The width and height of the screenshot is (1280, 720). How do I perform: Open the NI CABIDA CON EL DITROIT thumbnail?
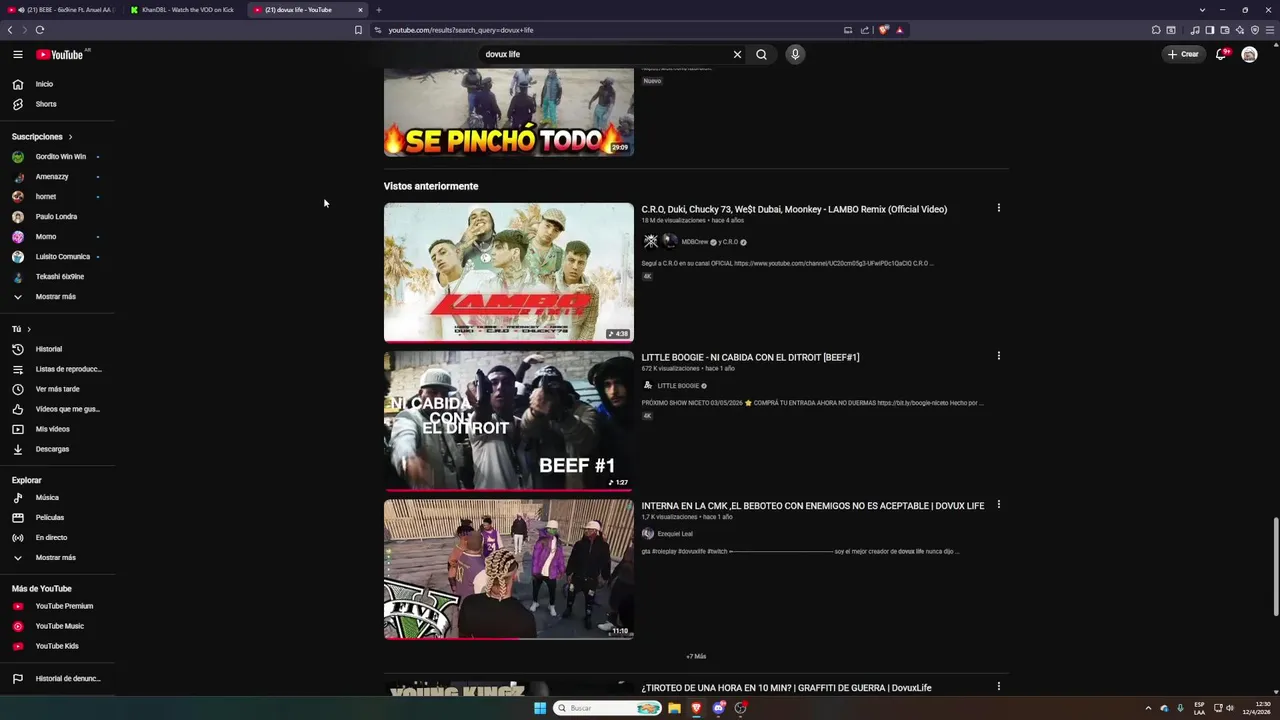pyautogui.click(x=508, y=421)
